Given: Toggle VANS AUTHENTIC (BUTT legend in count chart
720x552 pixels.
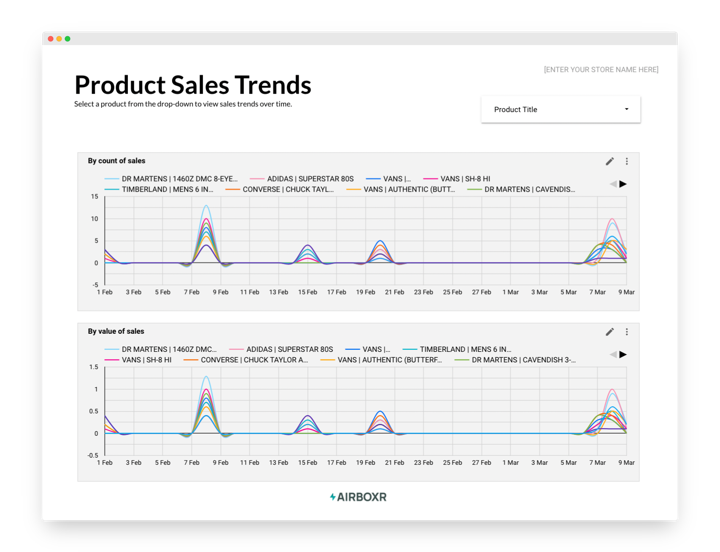Looking at the screenshot, I should coord(401,189).
